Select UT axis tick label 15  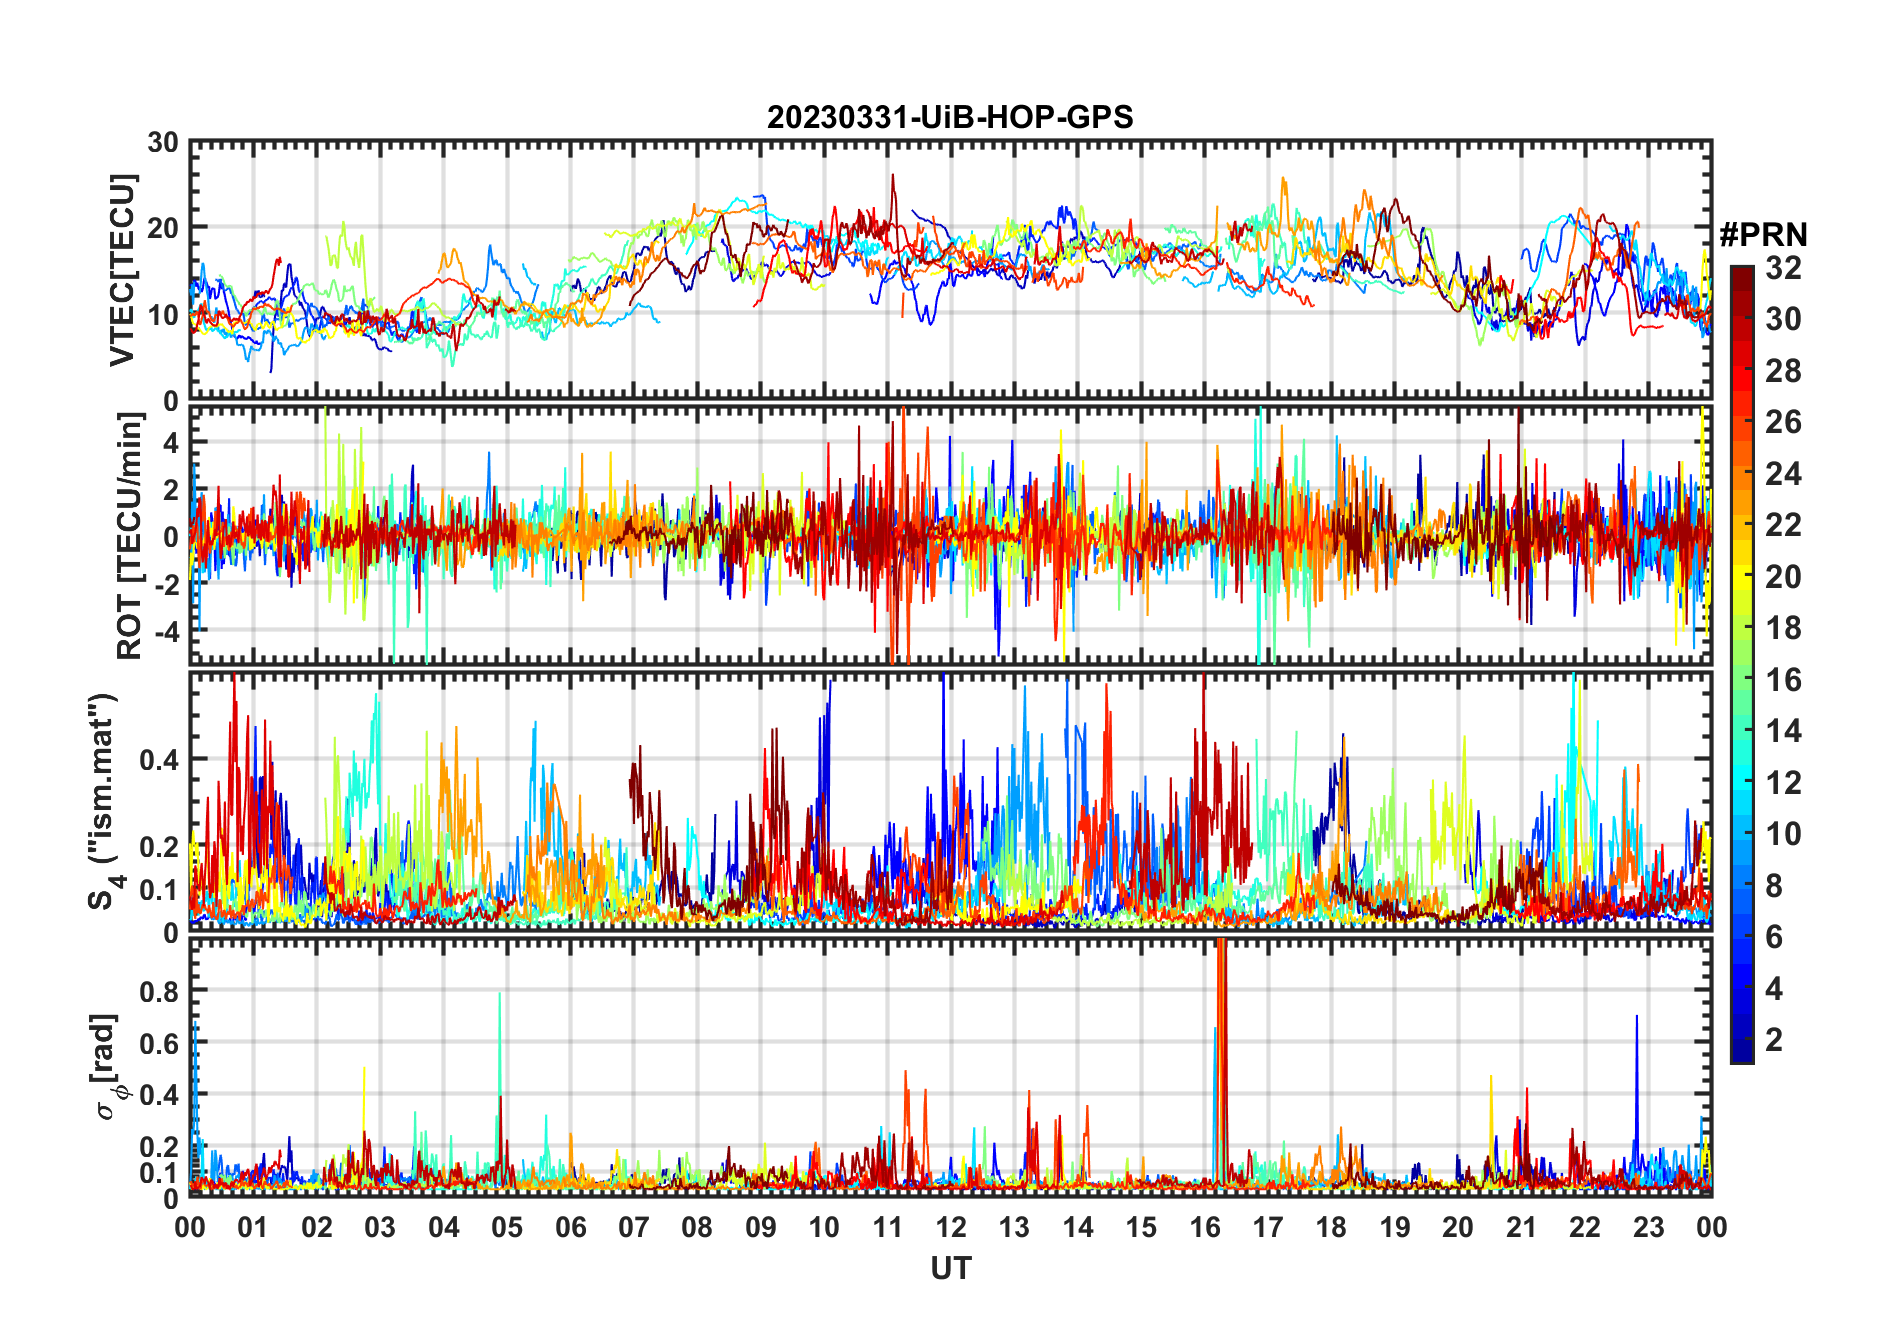click(1141, 1227)
